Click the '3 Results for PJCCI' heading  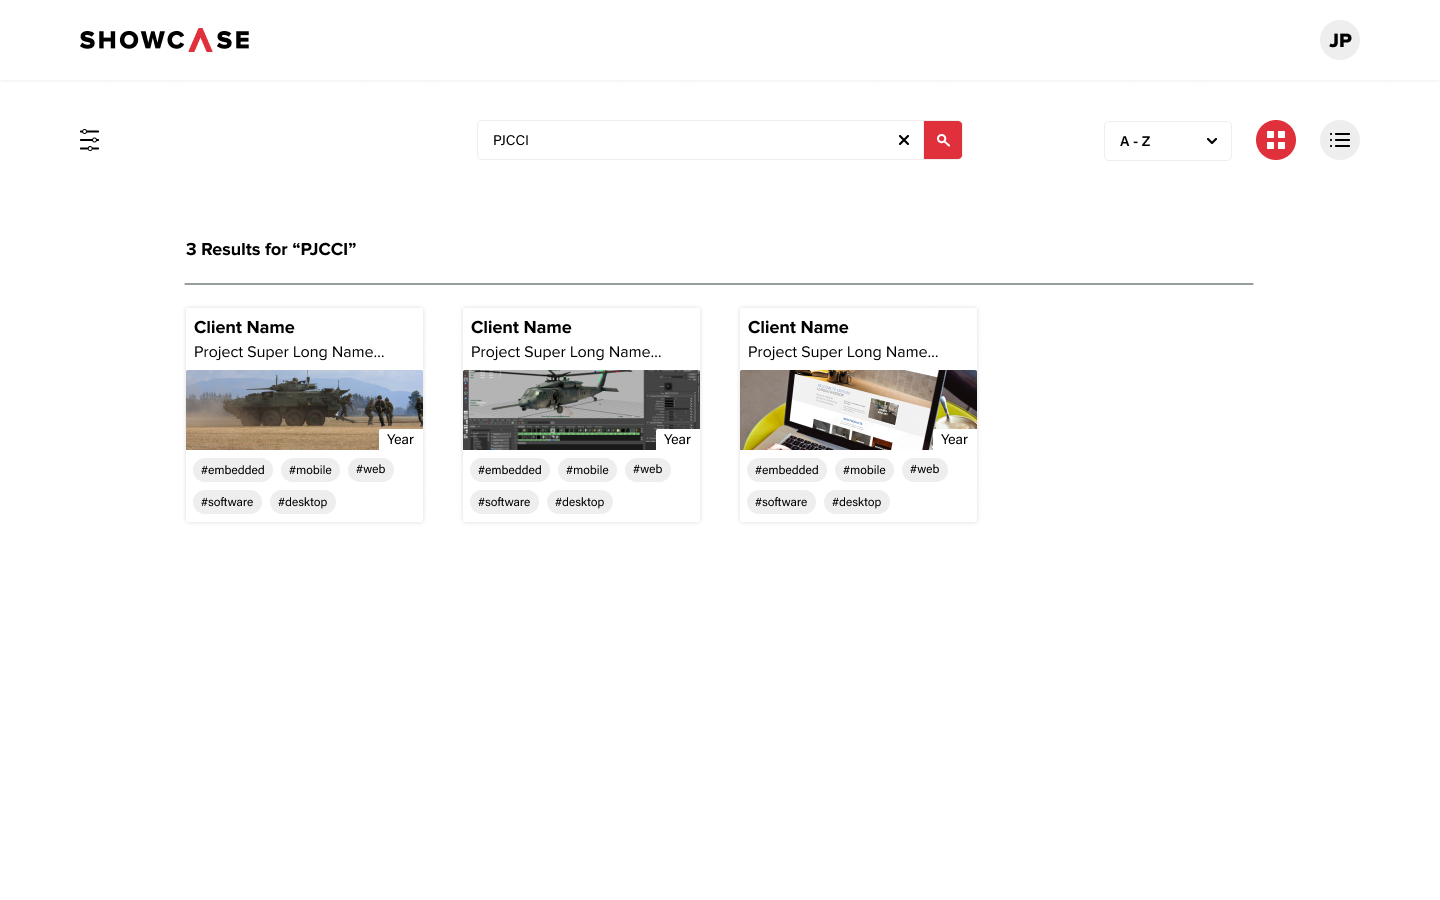pos(271,249)
